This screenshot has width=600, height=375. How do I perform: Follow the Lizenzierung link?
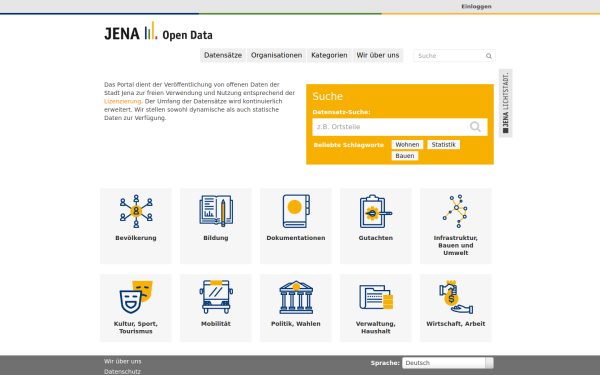click(x=122, y=101)
